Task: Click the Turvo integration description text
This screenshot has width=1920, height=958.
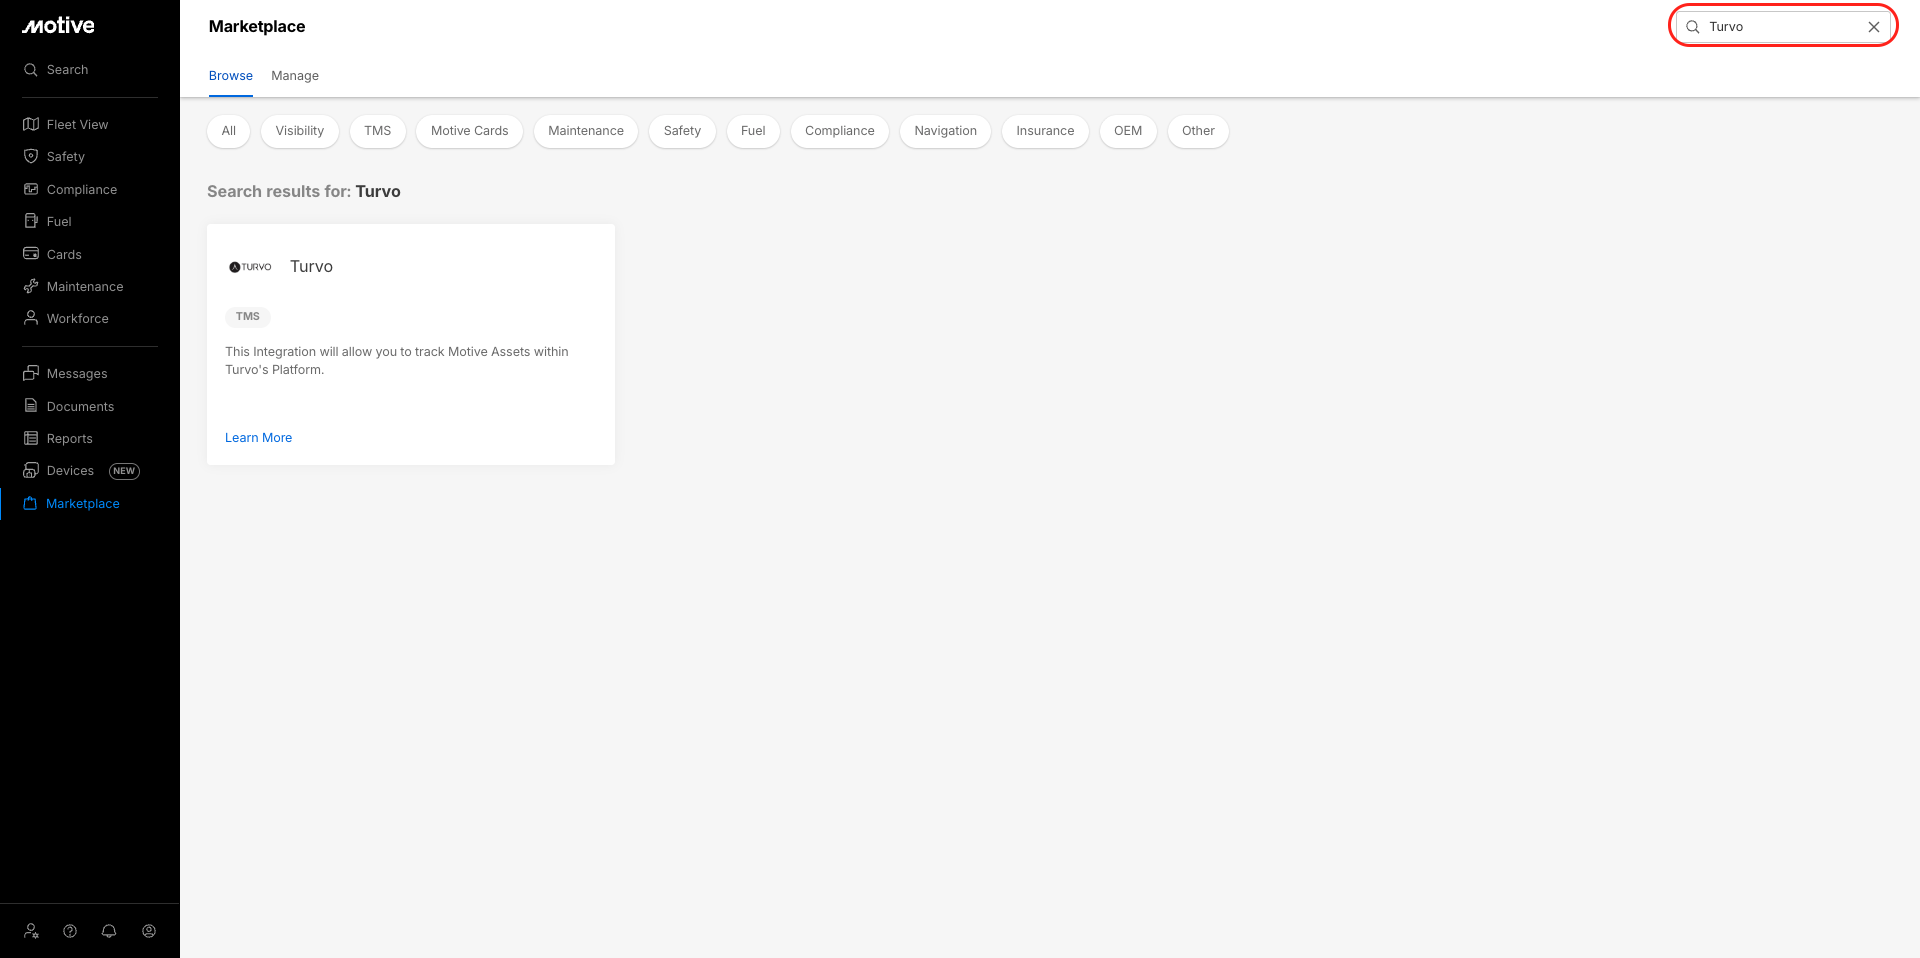Action: click(397, 361)
